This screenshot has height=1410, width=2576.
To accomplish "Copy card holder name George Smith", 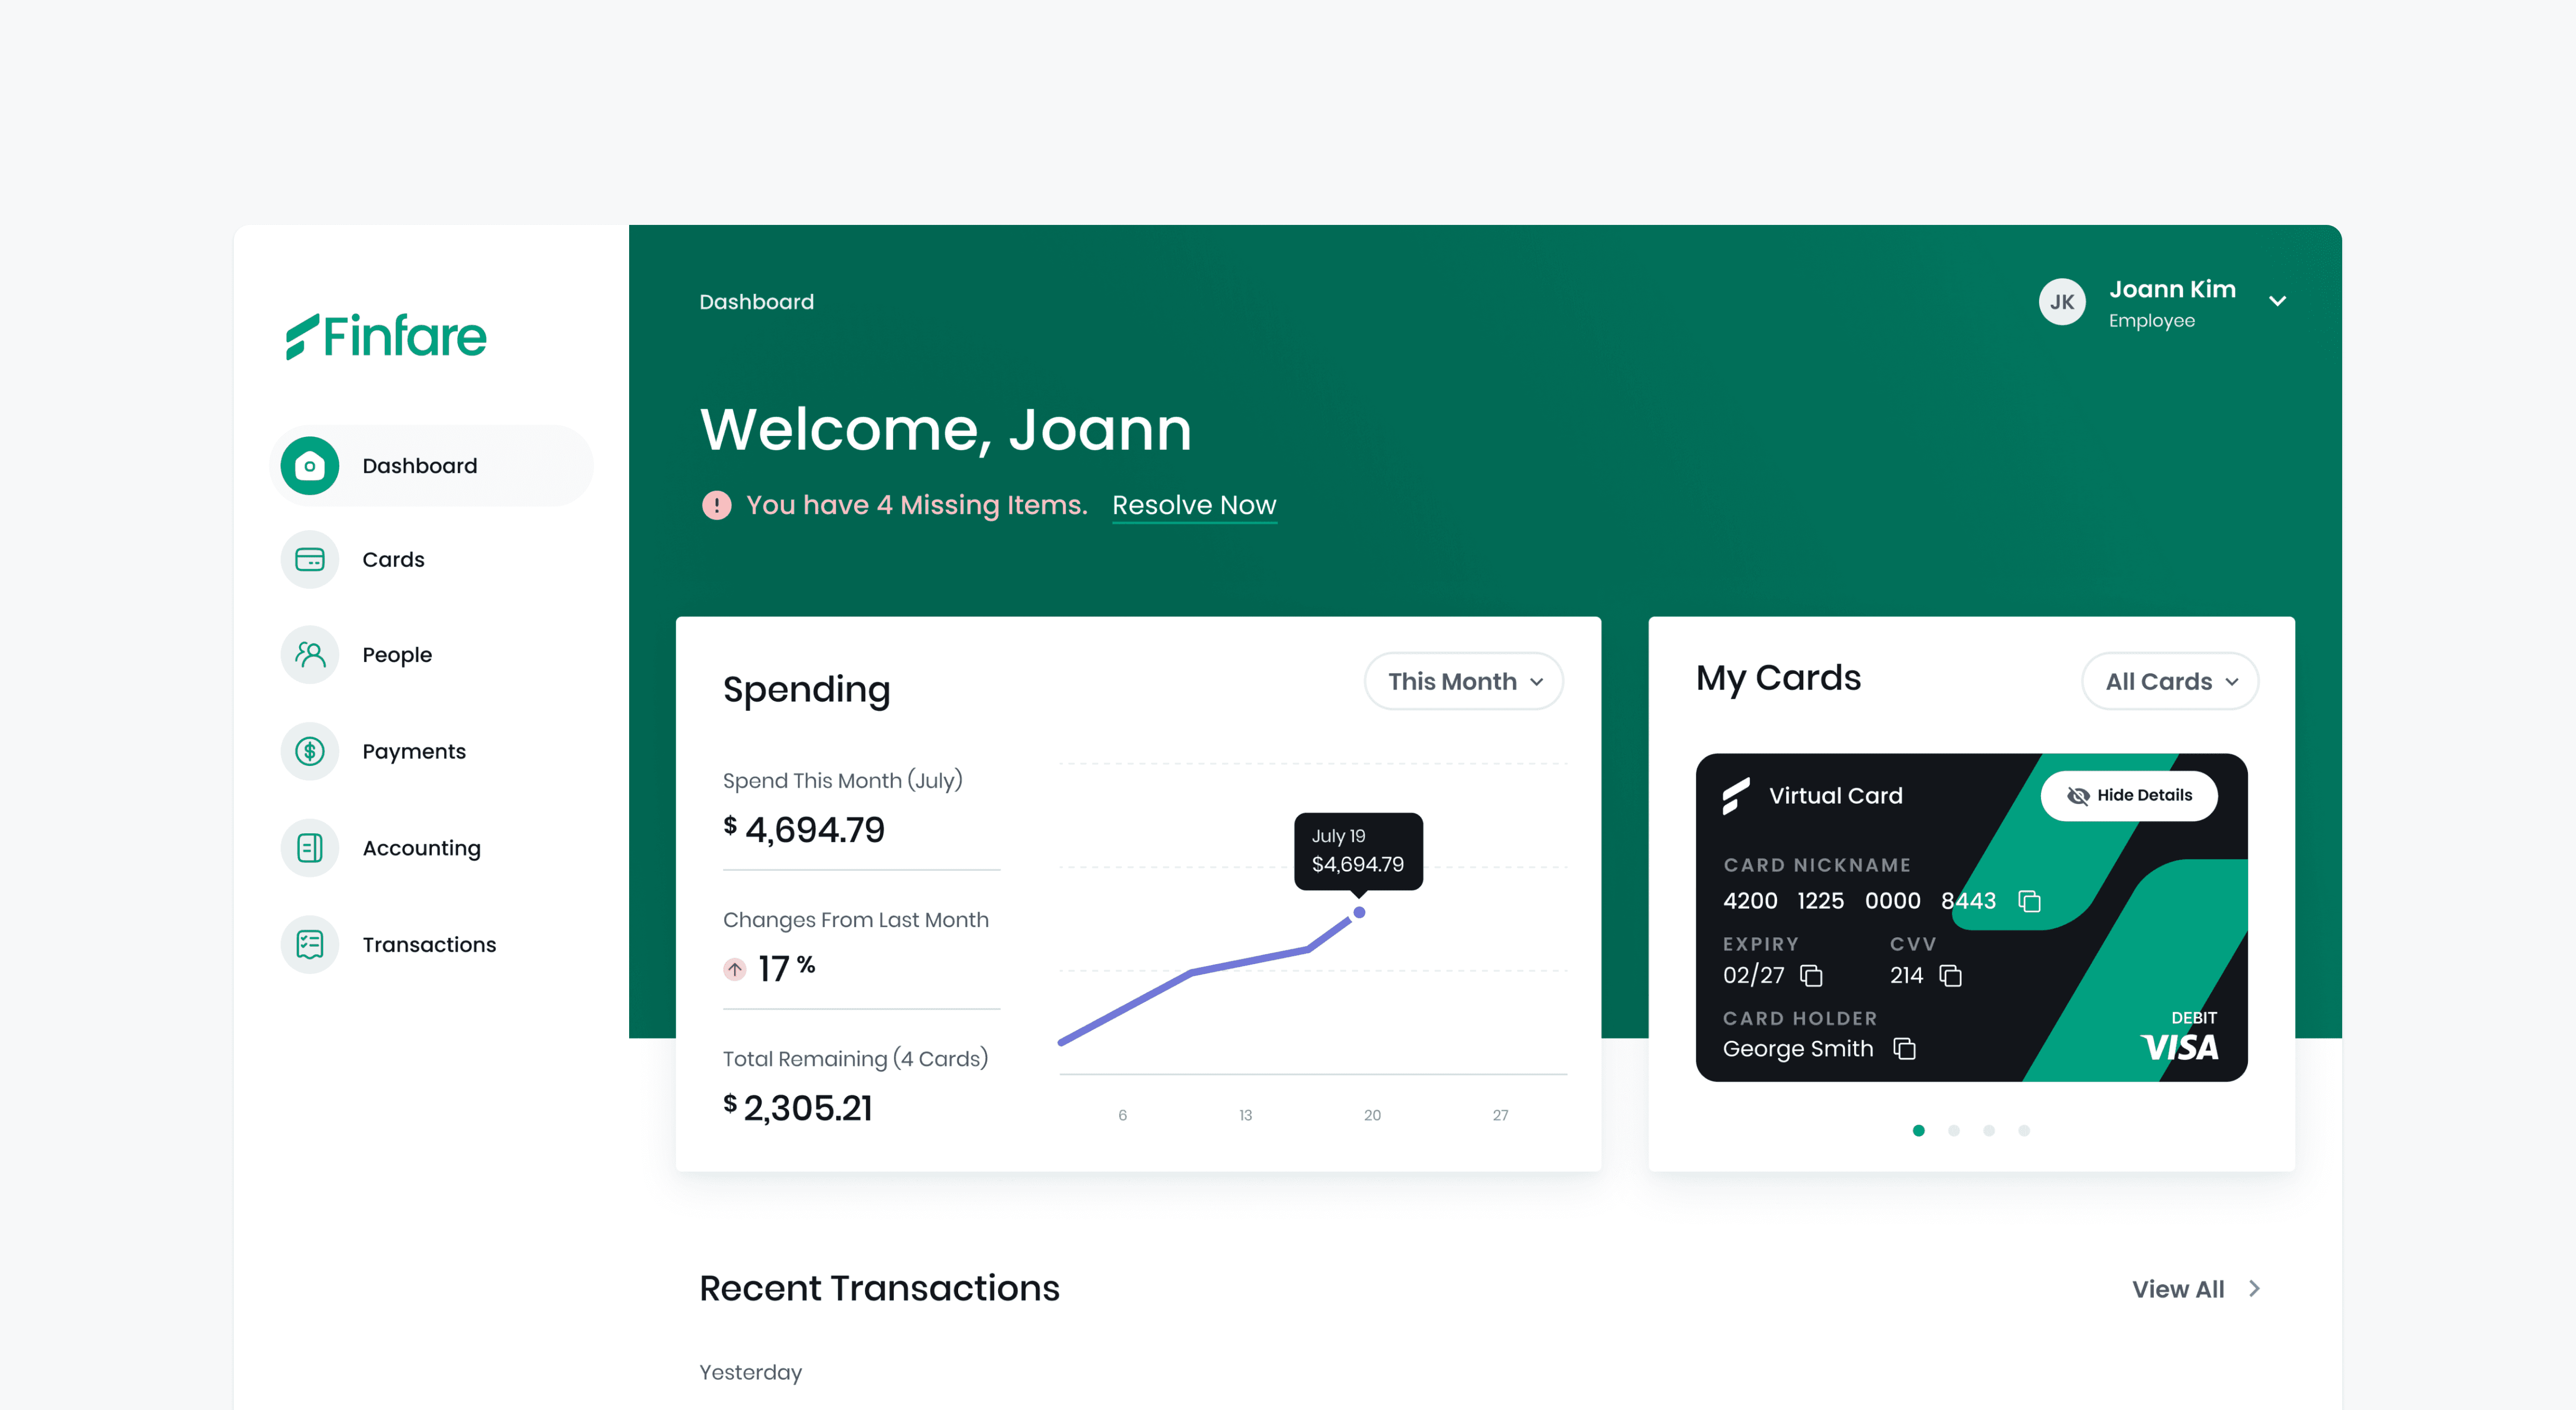I will click(x=1904, y=1048).
